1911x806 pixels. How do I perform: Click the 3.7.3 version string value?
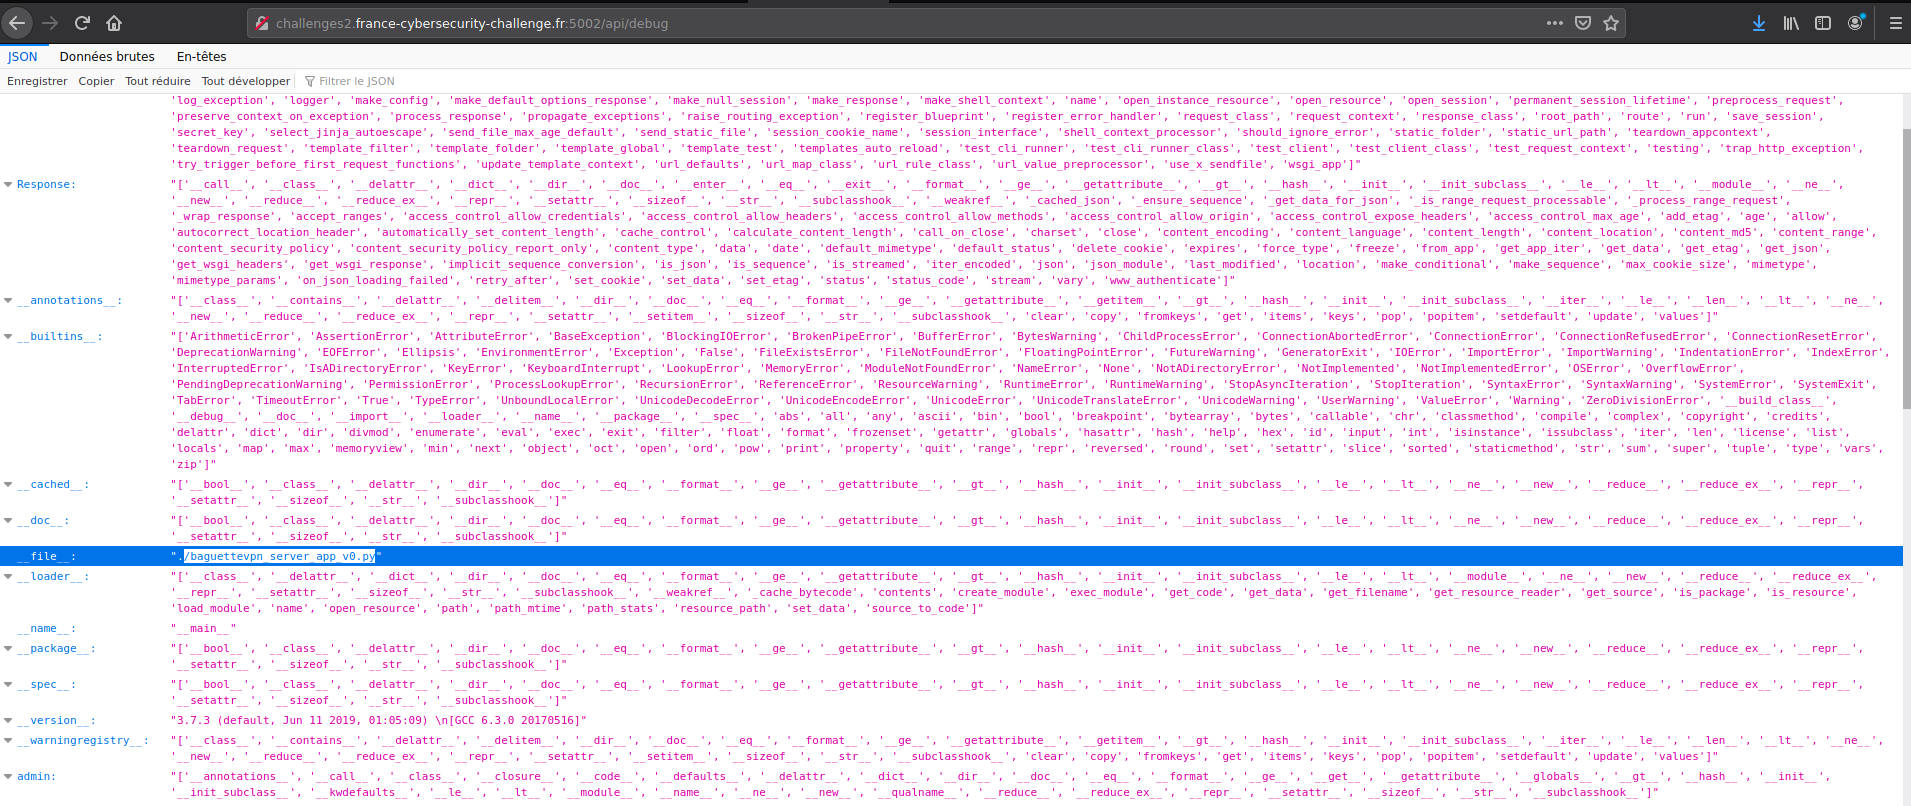click(379, 721)
